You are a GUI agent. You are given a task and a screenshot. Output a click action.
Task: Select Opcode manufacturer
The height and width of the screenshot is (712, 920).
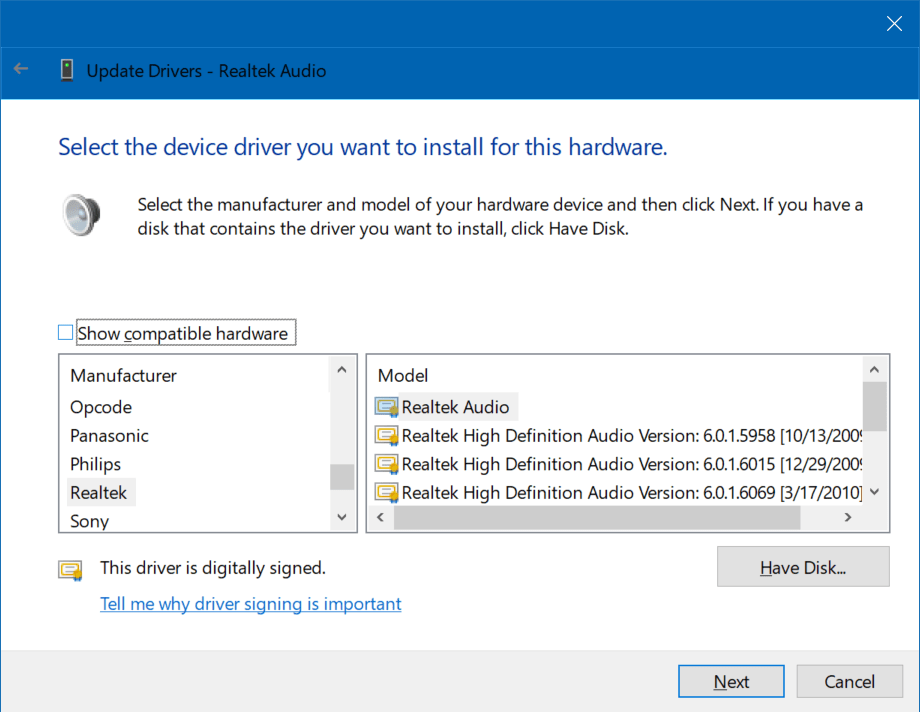101,407
